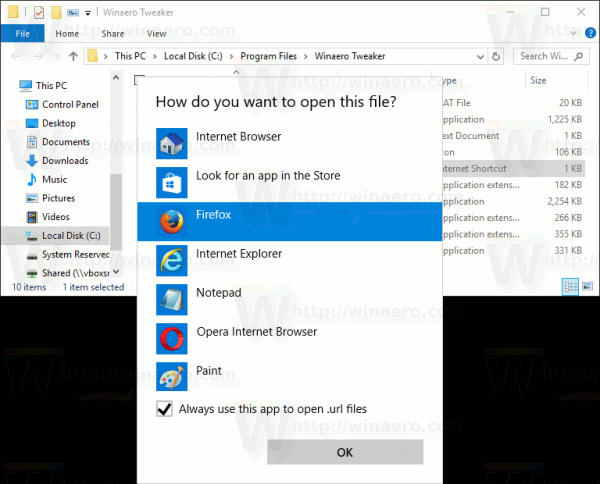Sort files by the Size column header
Image resolution: width=600 pixels, height=484 pixels.
[x=538, y=80]
